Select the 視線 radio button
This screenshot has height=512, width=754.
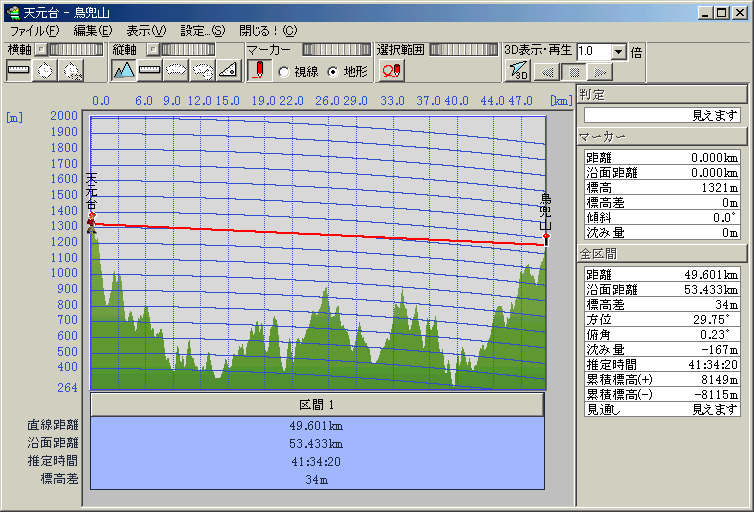click(x=284, y=72)
